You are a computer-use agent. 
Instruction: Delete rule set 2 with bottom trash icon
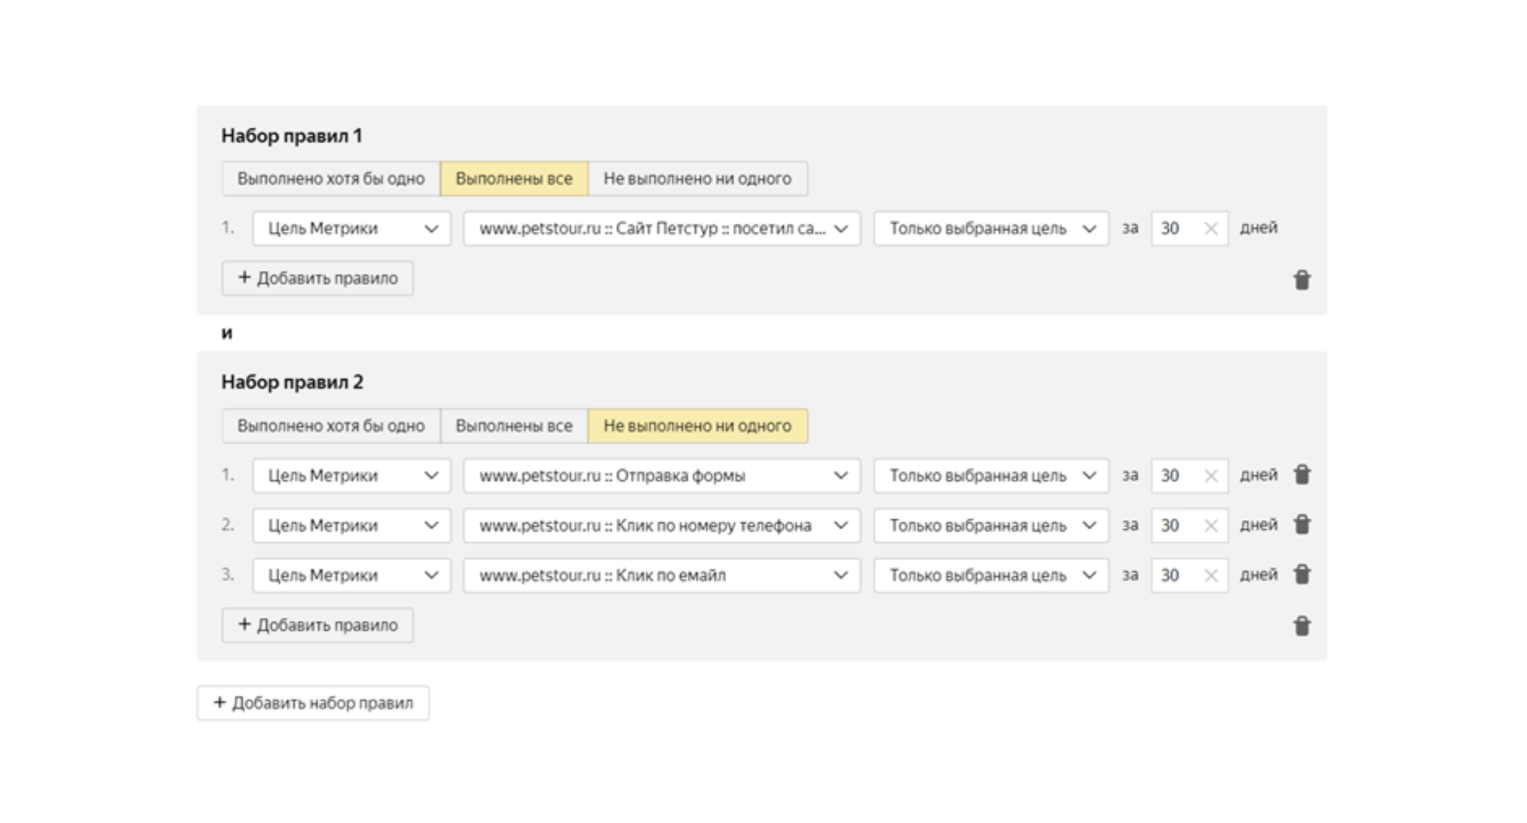[x=1301, y=626]
